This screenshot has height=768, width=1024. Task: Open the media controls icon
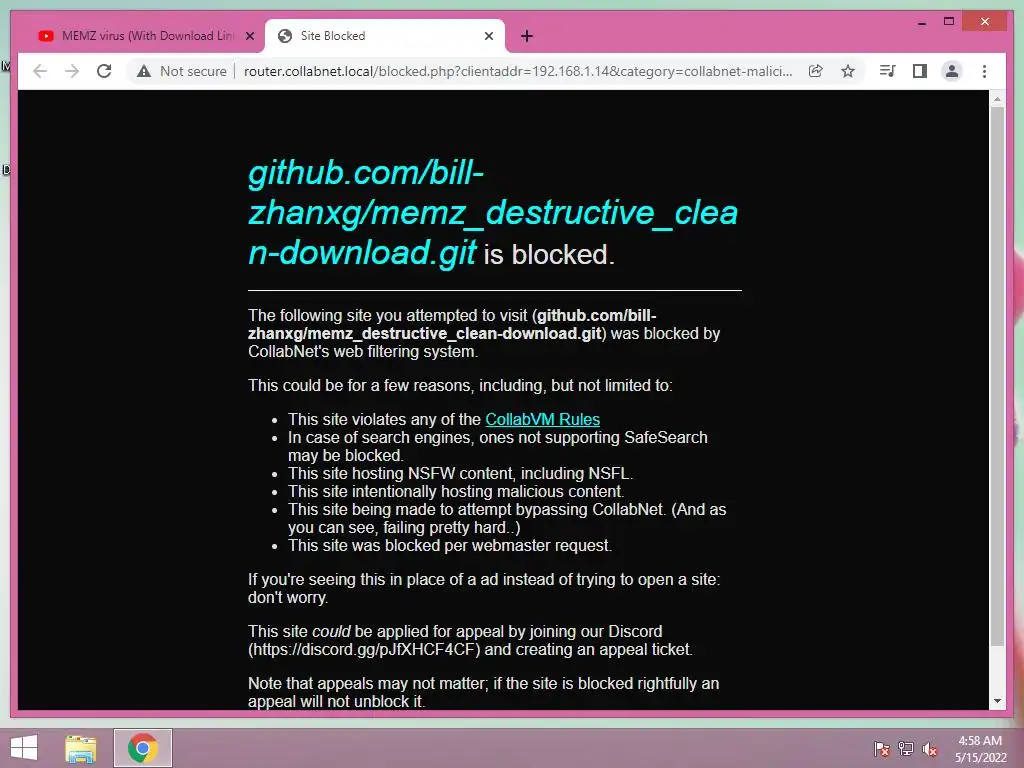pos(887,71)
